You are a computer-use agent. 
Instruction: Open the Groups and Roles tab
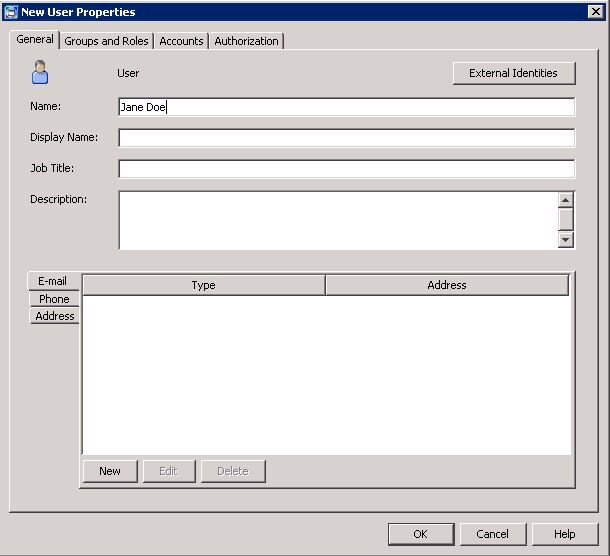tap(106, 41)
